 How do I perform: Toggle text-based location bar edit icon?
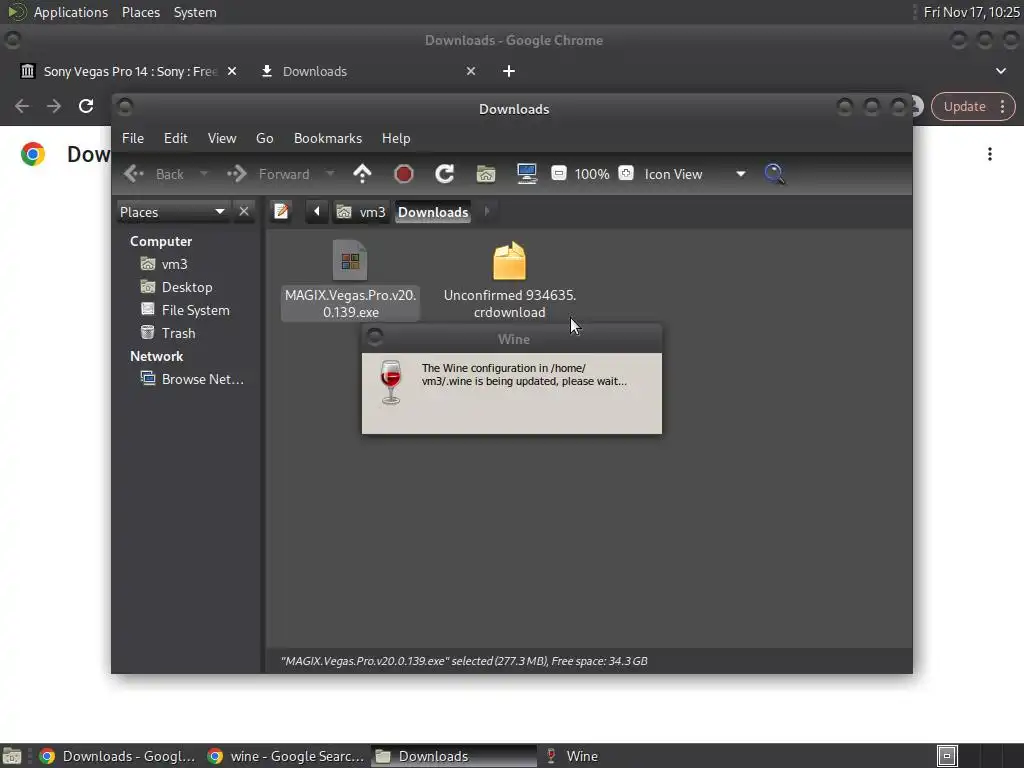(281, 212)
